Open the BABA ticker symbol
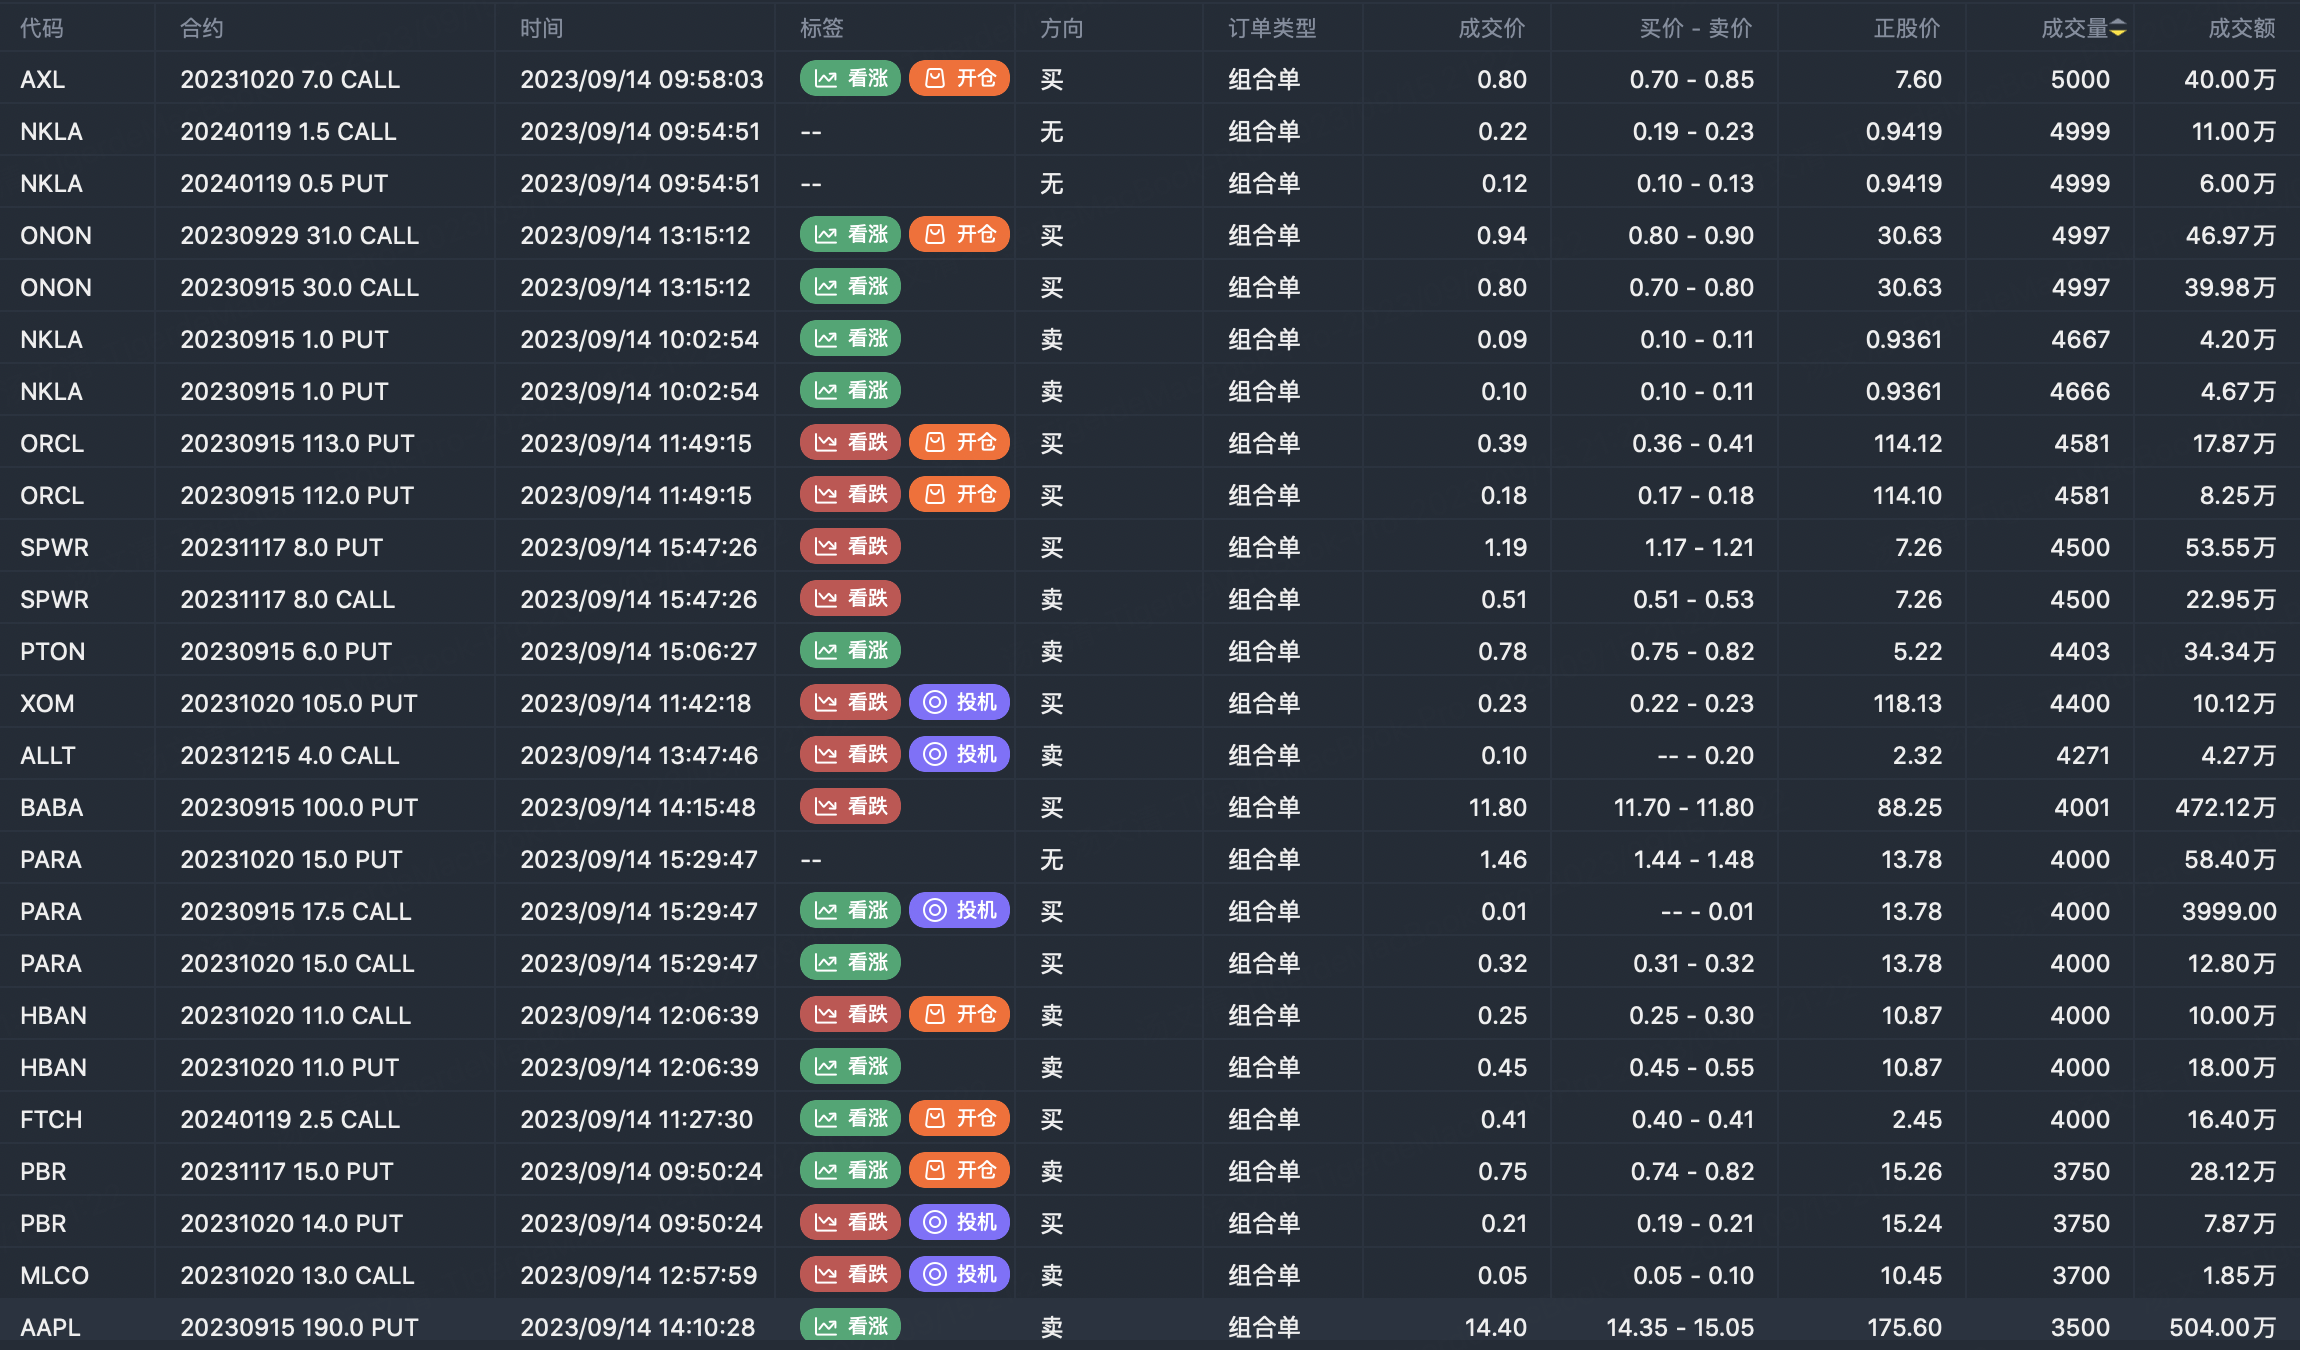 pos(52,807)
